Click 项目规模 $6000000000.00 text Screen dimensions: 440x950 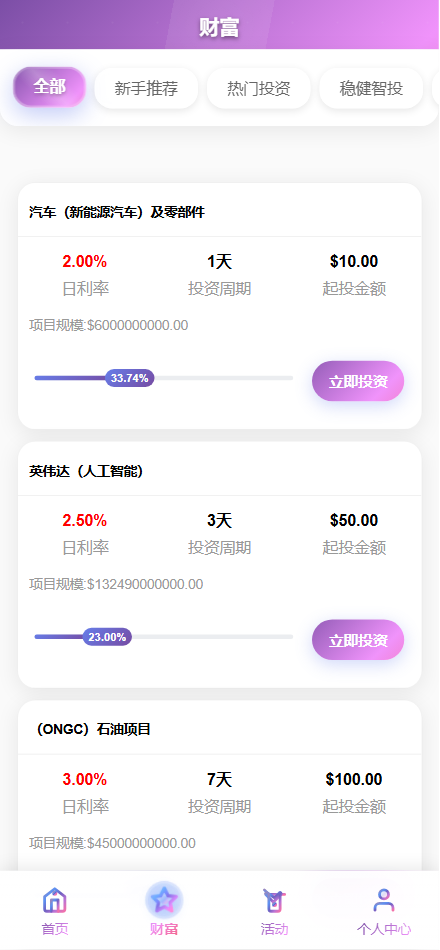[108, 325]
